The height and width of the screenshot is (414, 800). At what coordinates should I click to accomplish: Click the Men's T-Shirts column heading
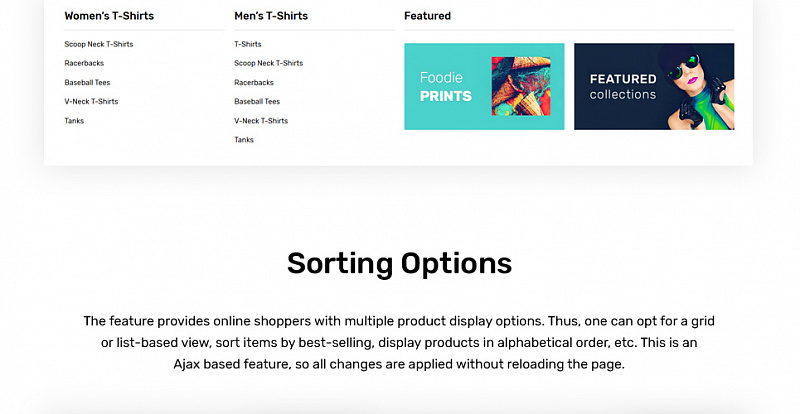coord(271,16)
